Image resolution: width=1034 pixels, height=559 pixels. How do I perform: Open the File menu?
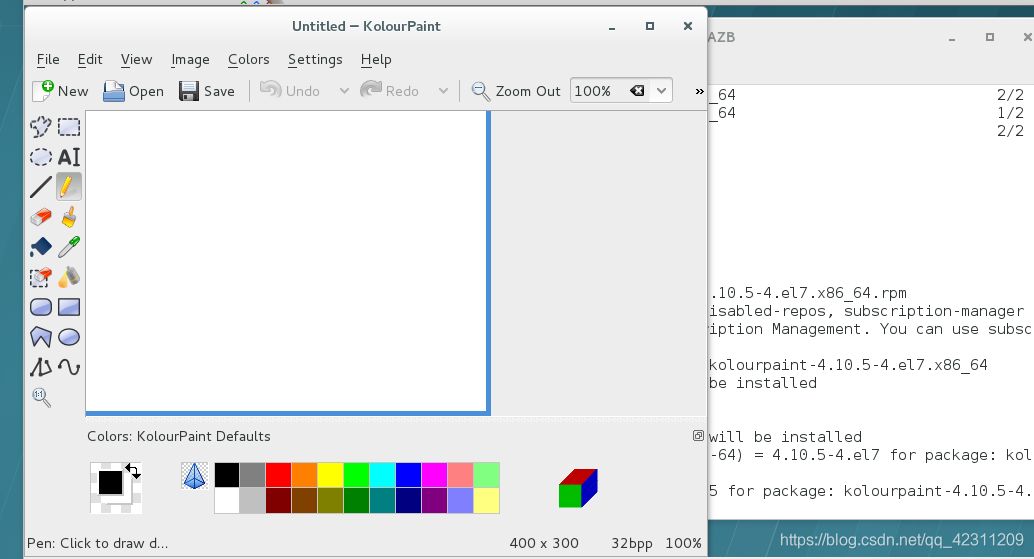click(48, 59)
